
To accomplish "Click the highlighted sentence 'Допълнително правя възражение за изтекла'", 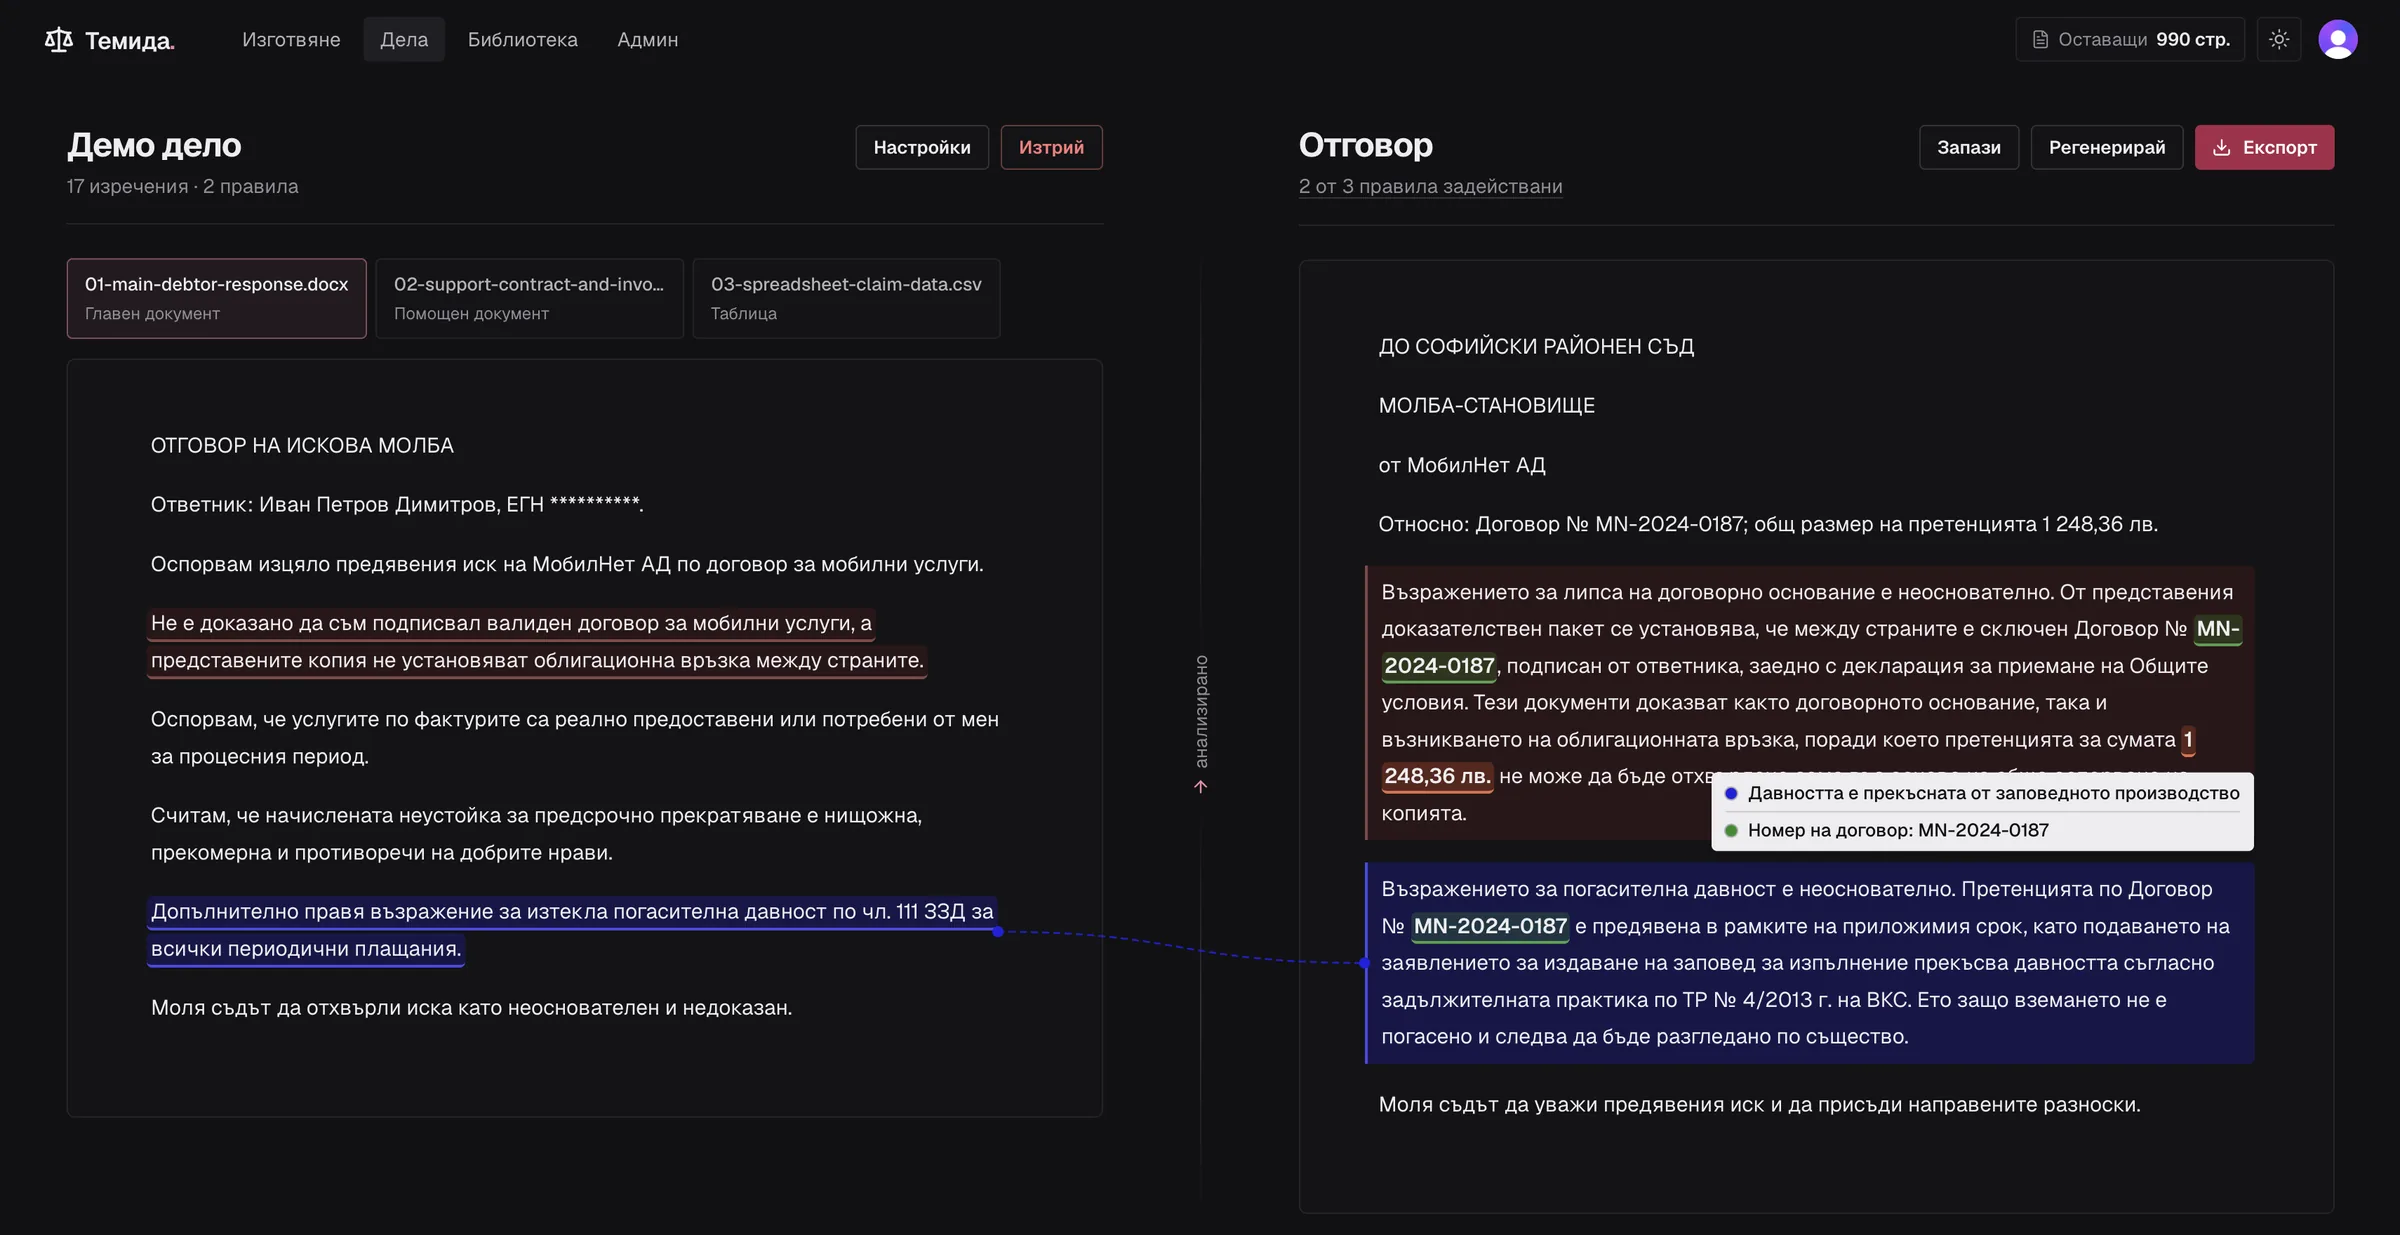I will point(572,930).
